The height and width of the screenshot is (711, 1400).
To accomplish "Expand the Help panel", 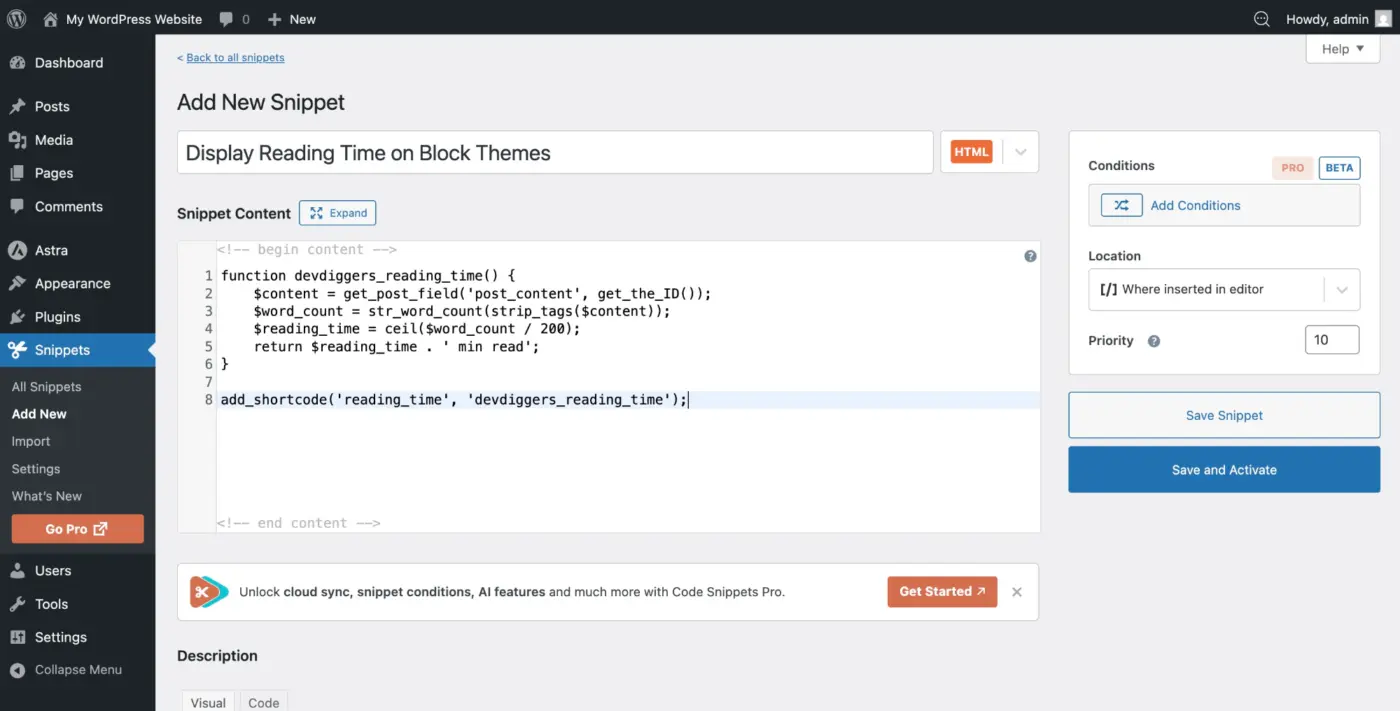I will 1343,49.
